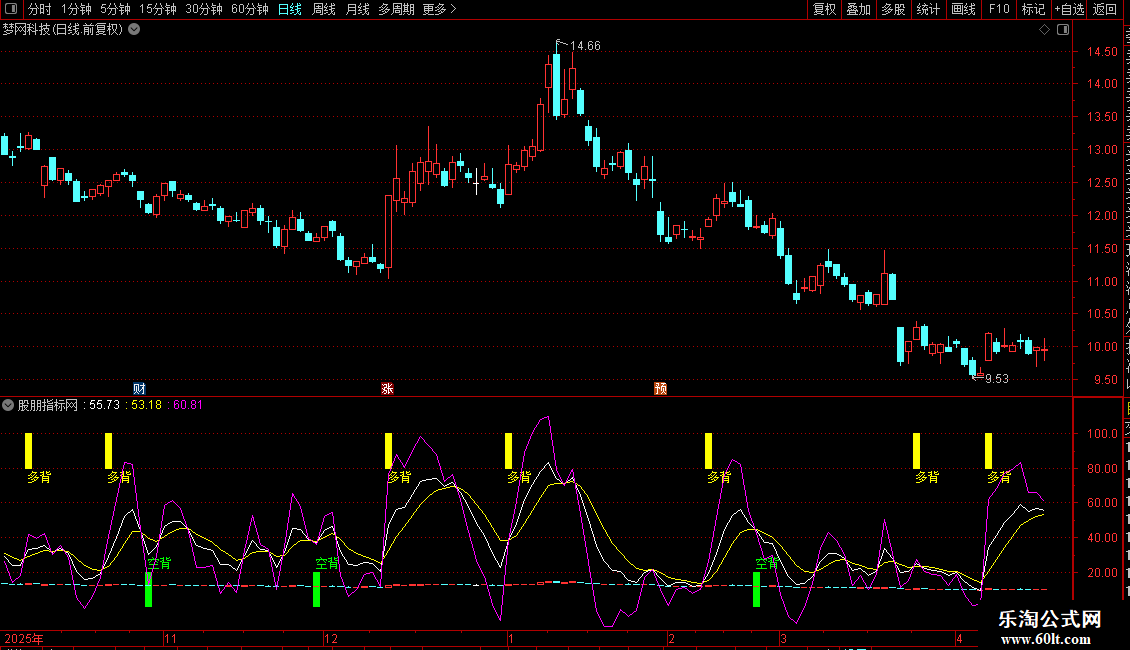This screenshot has width=1130, height=650.
Task: Open F10 company information
Action: [x=999, y=9]
